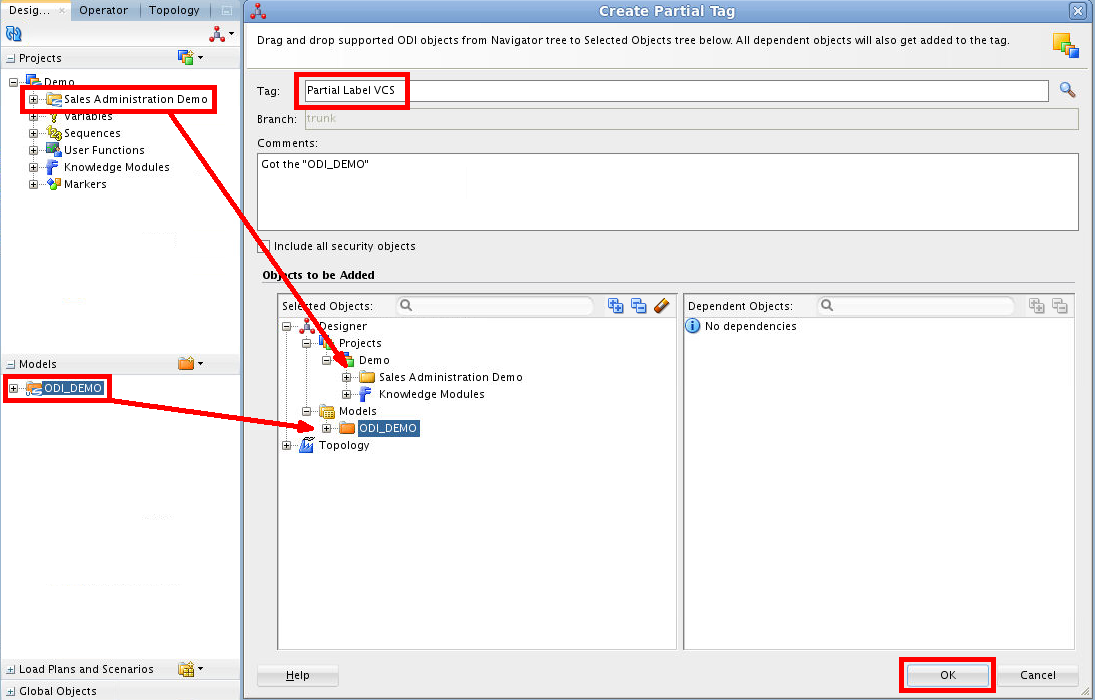The height and width of the screenshot is (700, 1095).
Task: Expand ODI_DEMO in Selected Objects tree
Action: (x=326, y=428)
